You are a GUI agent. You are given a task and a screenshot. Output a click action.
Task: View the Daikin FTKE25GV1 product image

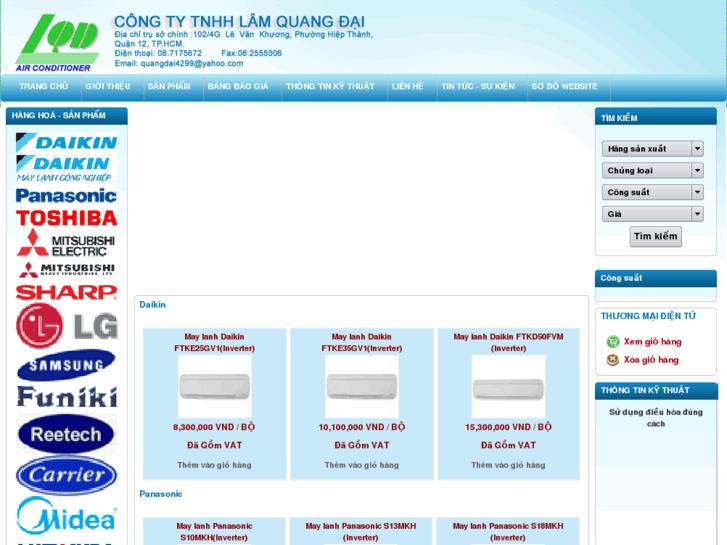click(x=215, y=387)
